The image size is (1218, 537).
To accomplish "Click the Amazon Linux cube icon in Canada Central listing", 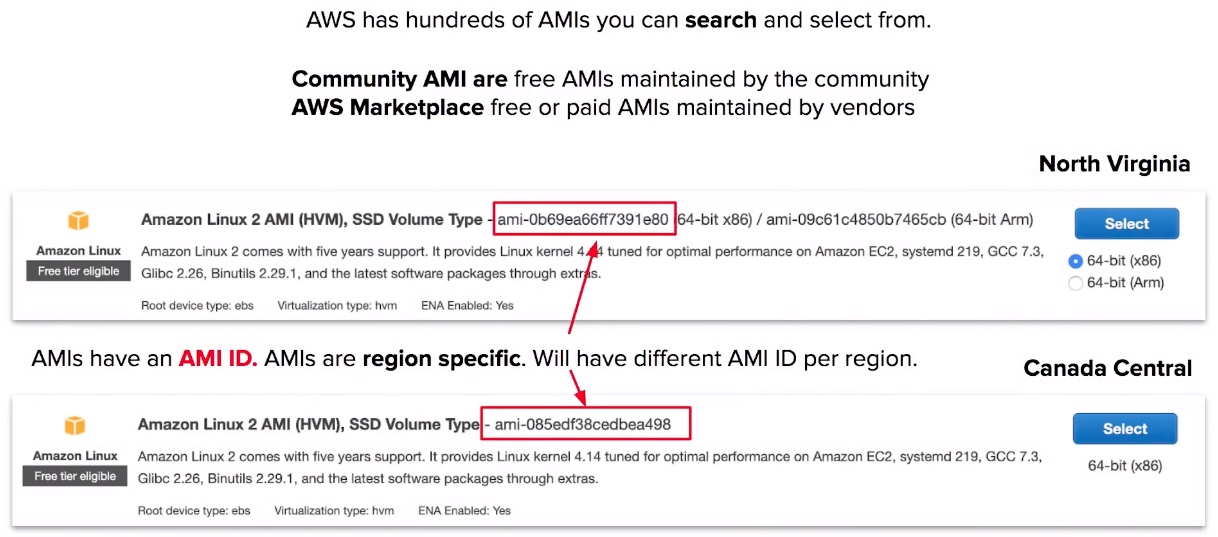I will pos(75,426).
